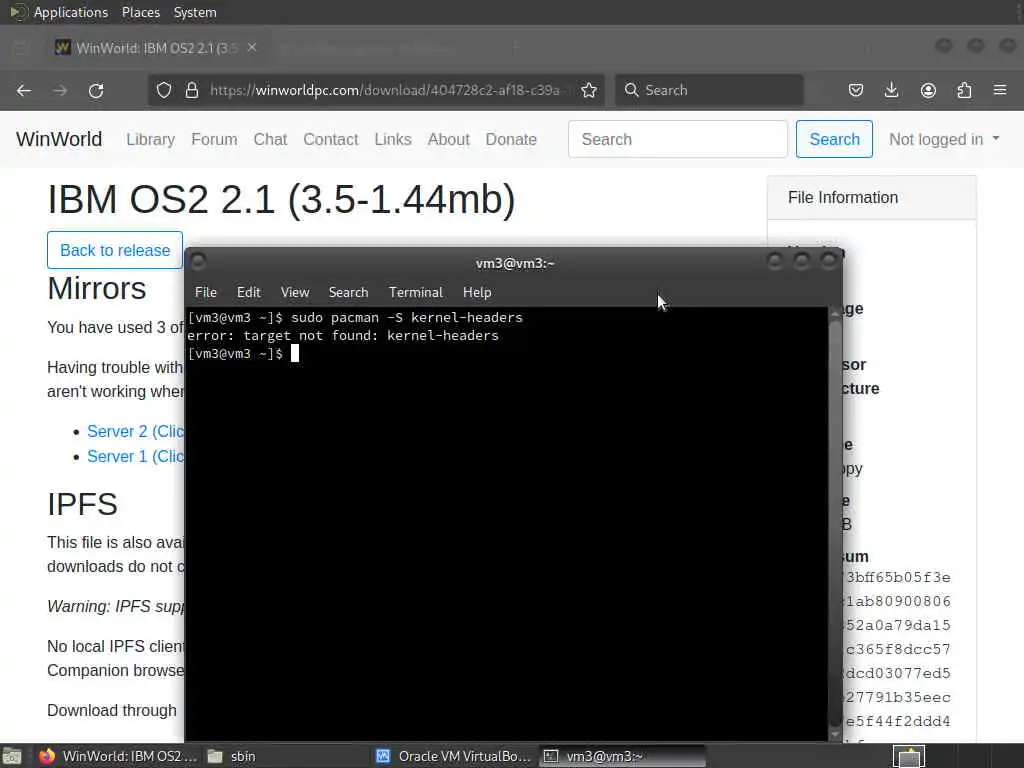Click the show desktop icon in taskbar
Screen dimensions: 1024x768
click(x=12, y=756)
